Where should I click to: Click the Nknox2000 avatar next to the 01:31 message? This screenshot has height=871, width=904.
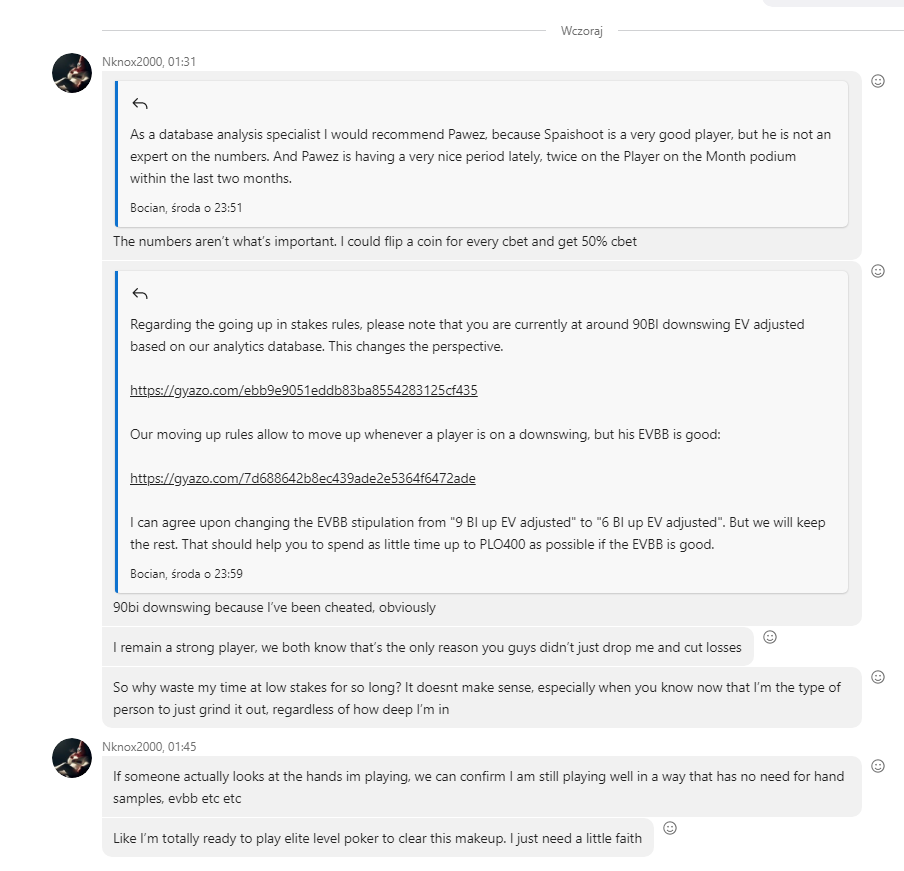(72, 72)
